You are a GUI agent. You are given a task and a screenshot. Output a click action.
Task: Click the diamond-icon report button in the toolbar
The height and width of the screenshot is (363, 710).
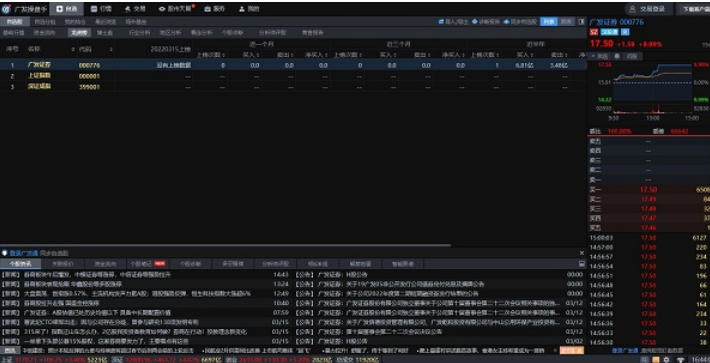(x=486, y=21)
